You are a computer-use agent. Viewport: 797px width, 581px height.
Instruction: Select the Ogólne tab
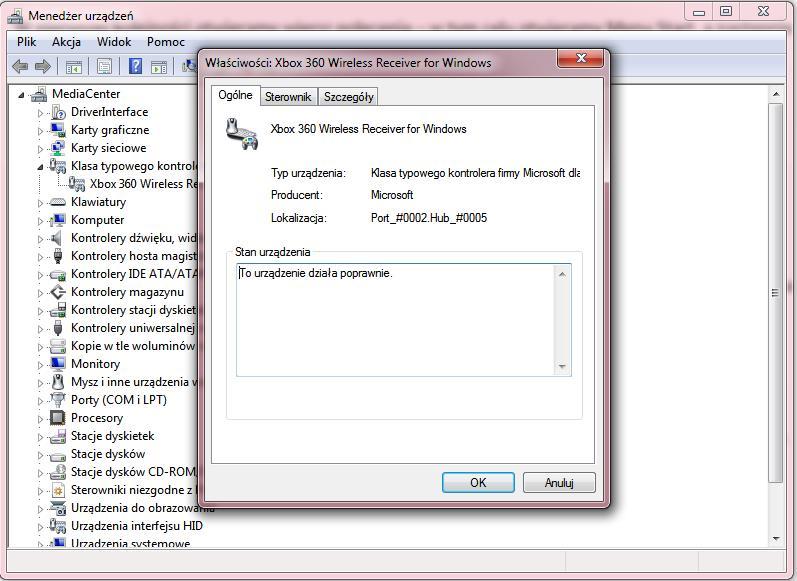[235, 95]
